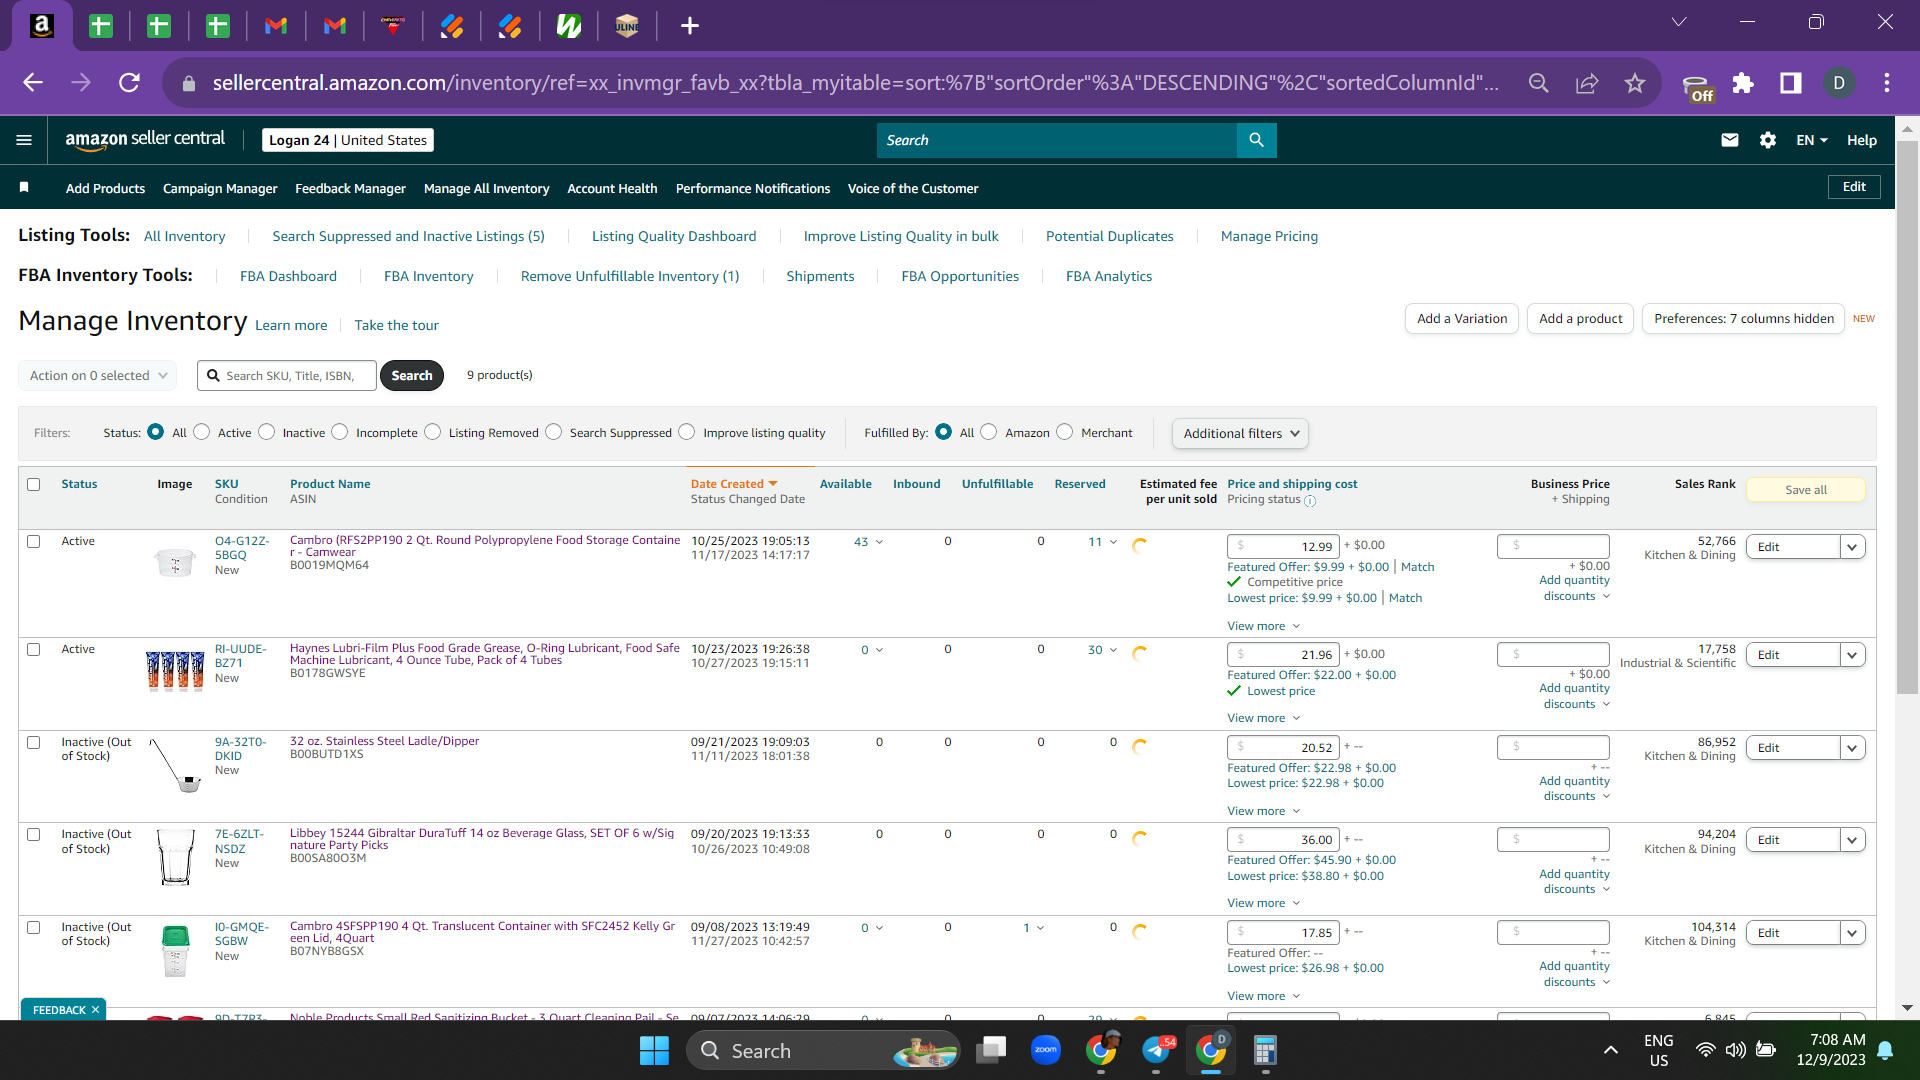Image resolution: width=1920 pixels, height=1080 pixels.
Task: Open the FBA Dashboard link
Action: (x=288, y=276)
